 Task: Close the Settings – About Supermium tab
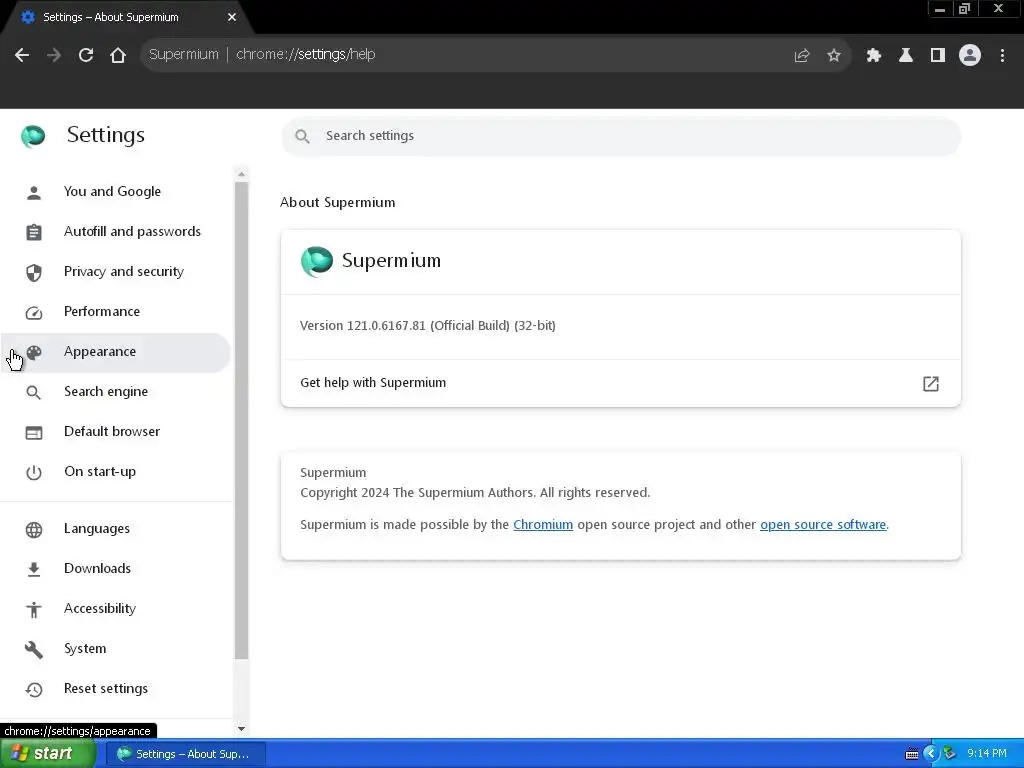[232, 17]
